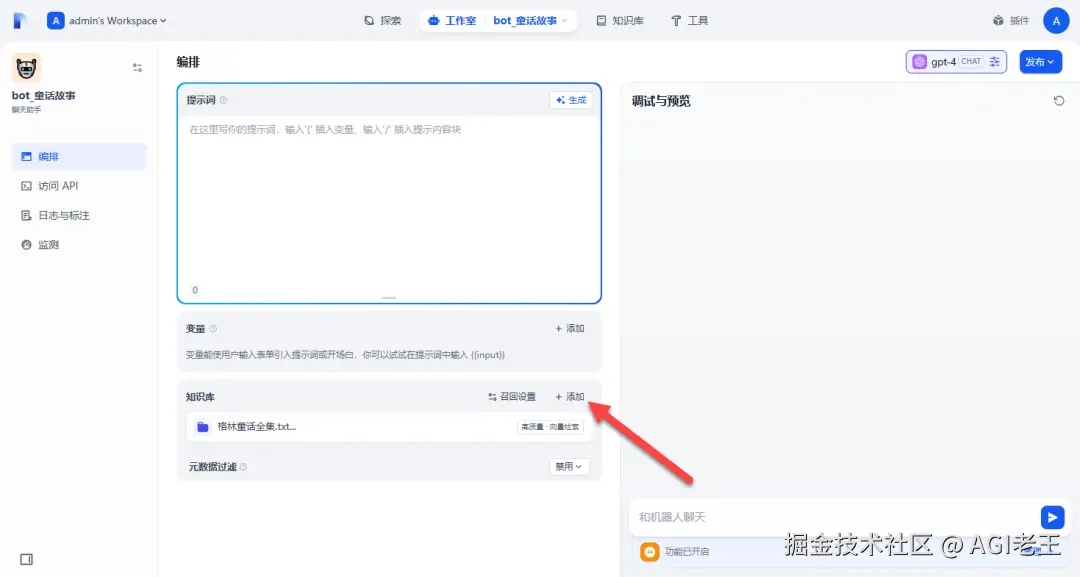
Task: Open the 工具 tab
Action: 689,21
